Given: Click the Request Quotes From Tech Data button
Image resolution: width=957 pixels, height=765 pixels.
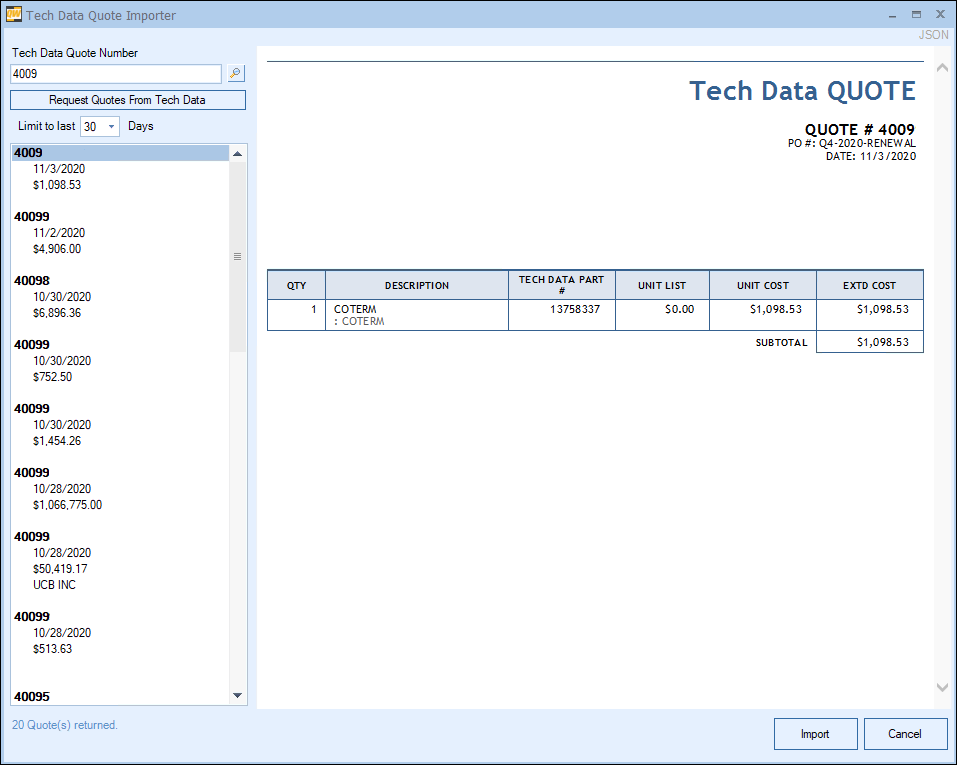Looking at the screenshot, I should (x=128, y=100).
